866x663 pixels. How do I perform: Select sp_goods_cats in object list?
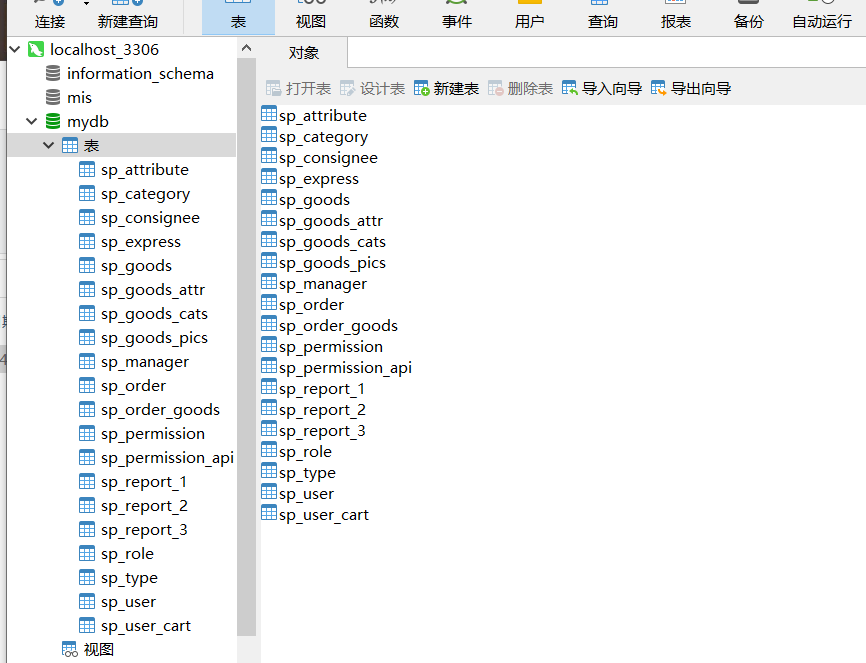point(332,241)
